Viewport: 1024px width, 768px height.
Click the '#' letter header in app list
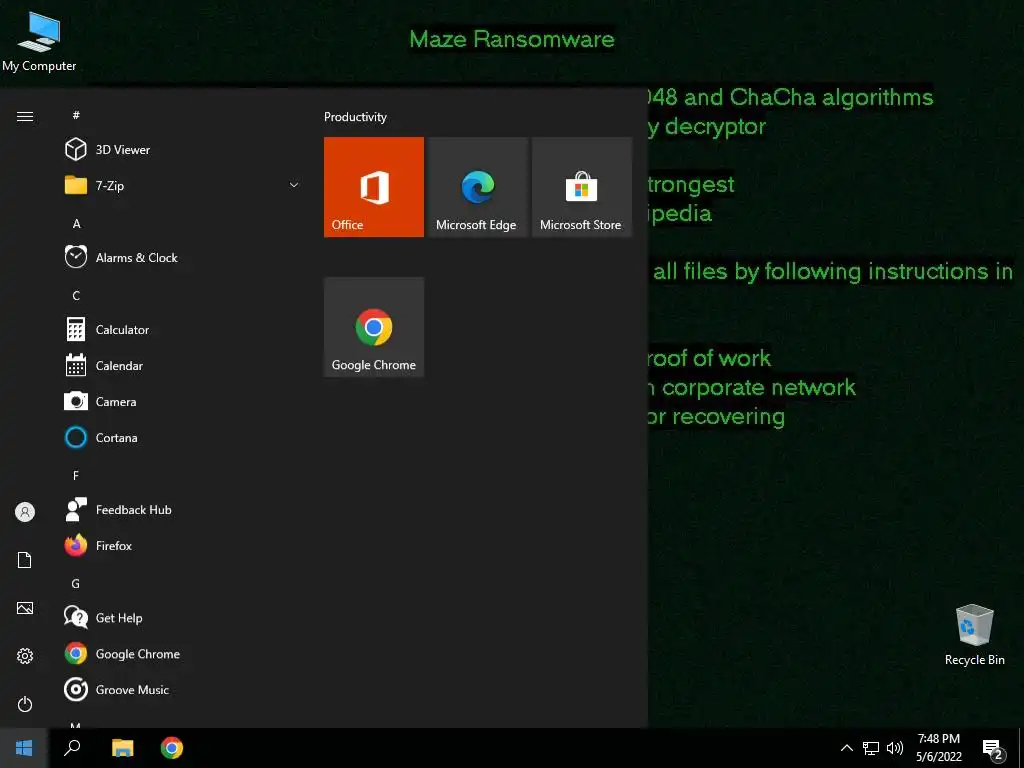point(76,115)
